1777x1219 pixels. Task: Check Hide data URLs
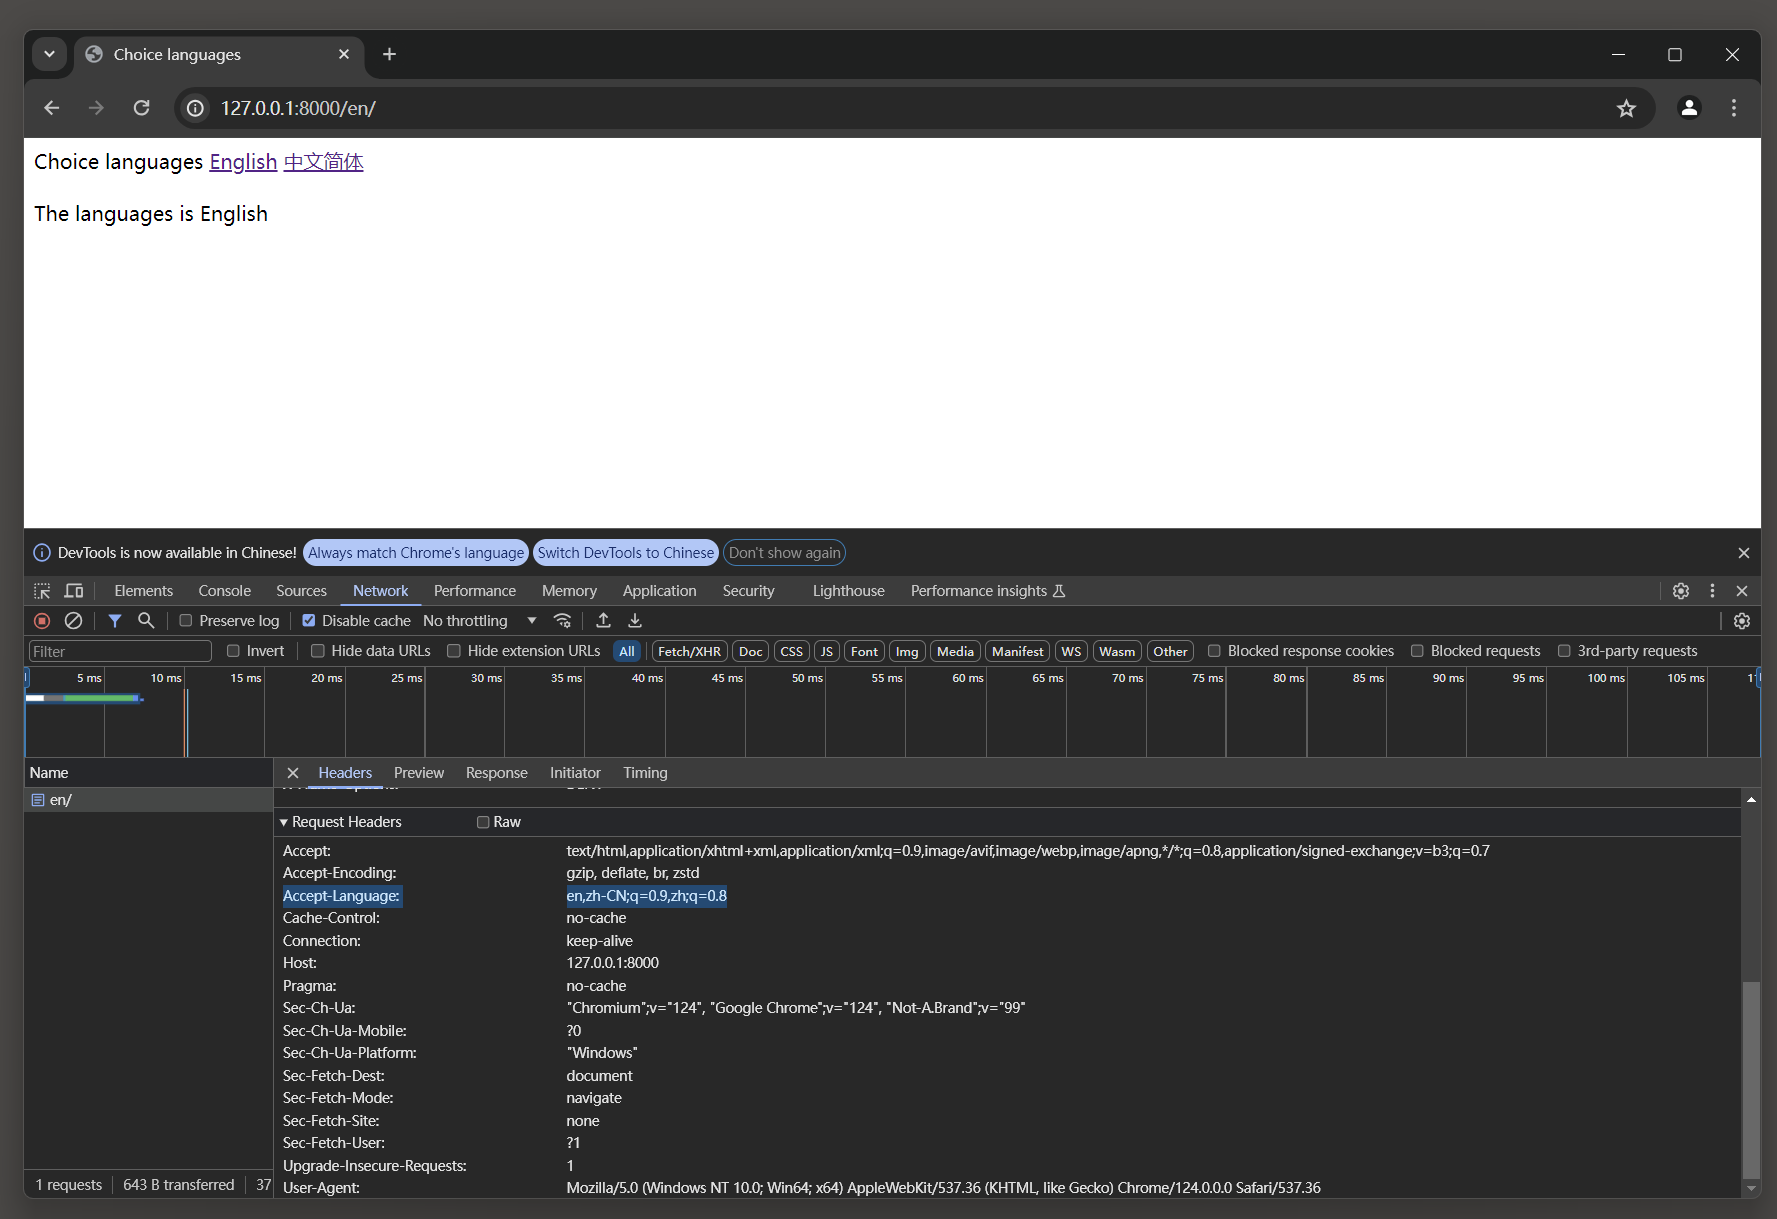point(318,651)
